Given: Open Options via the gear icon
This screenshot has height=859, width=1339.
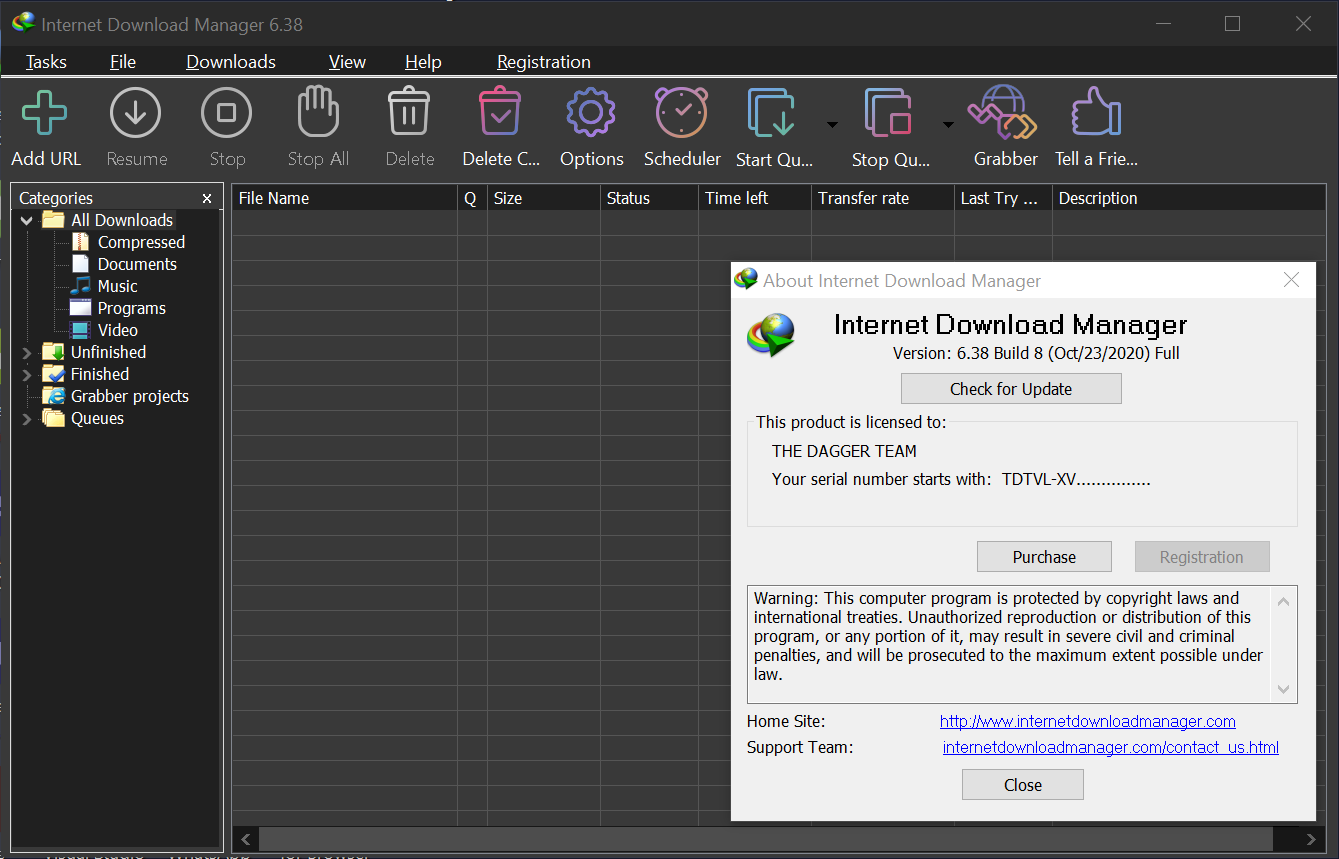Looking at the screenshot, I should pyautogui.click(x=591, y=113).
